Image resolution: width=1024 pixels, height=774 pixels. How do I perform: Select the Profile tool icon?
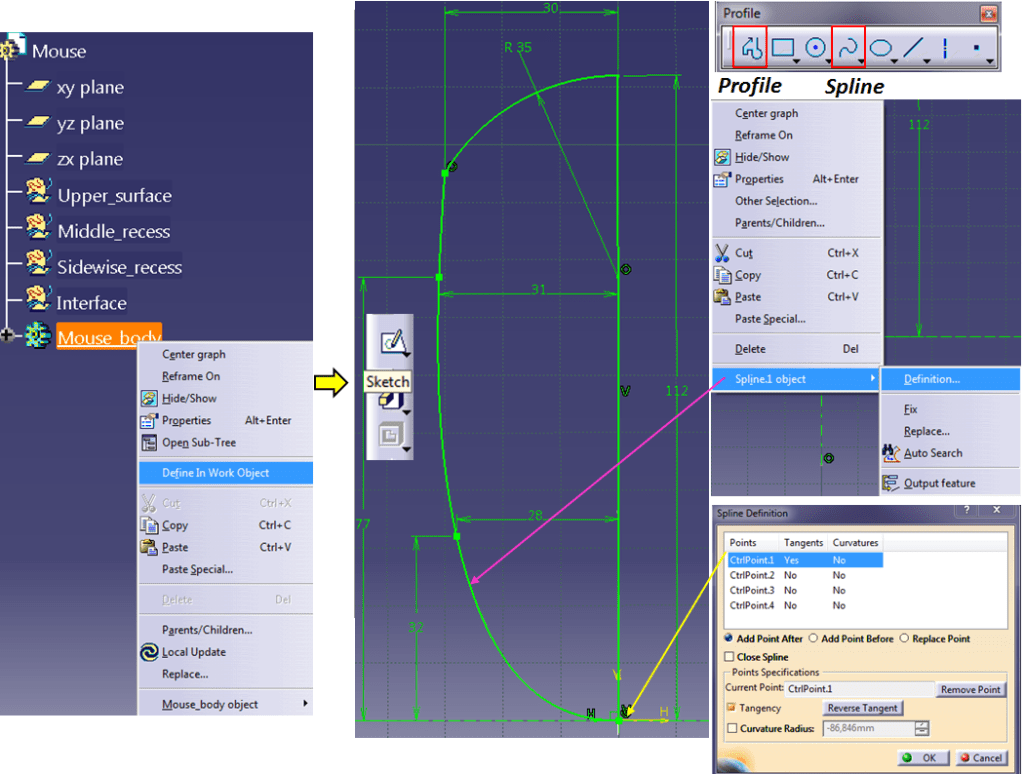[x=751, y=47]
